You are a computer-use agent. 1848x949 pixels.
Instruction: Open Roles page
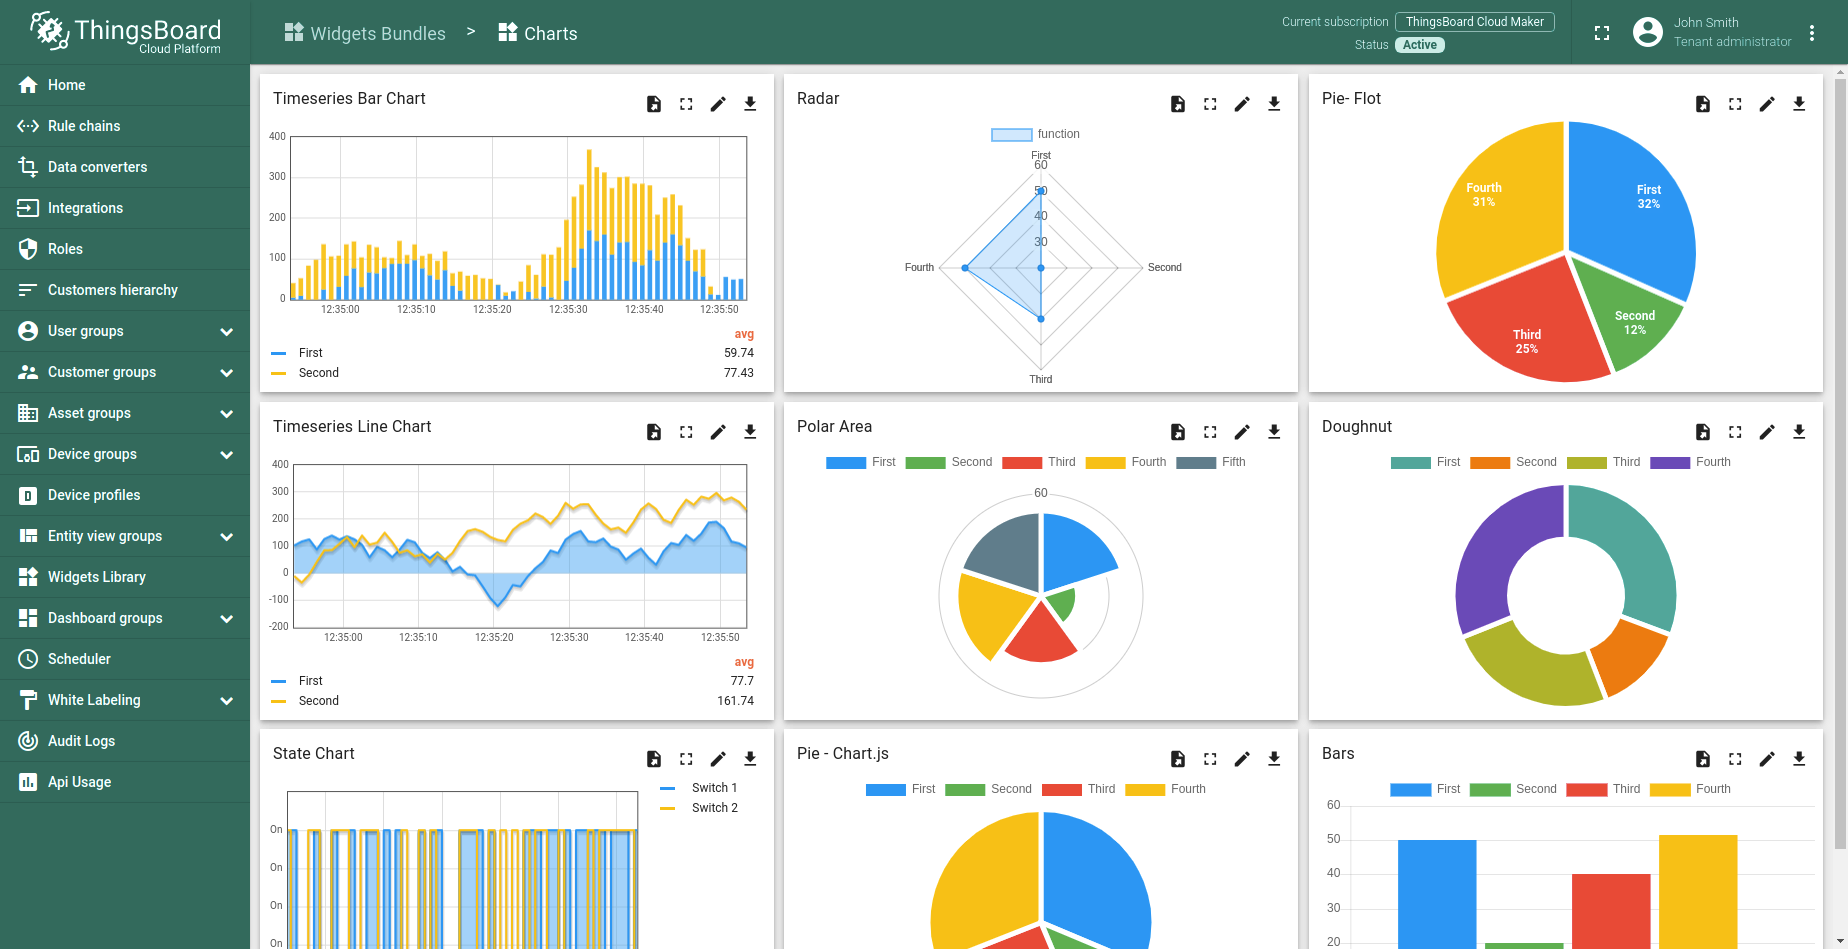[x=125, y=249]
